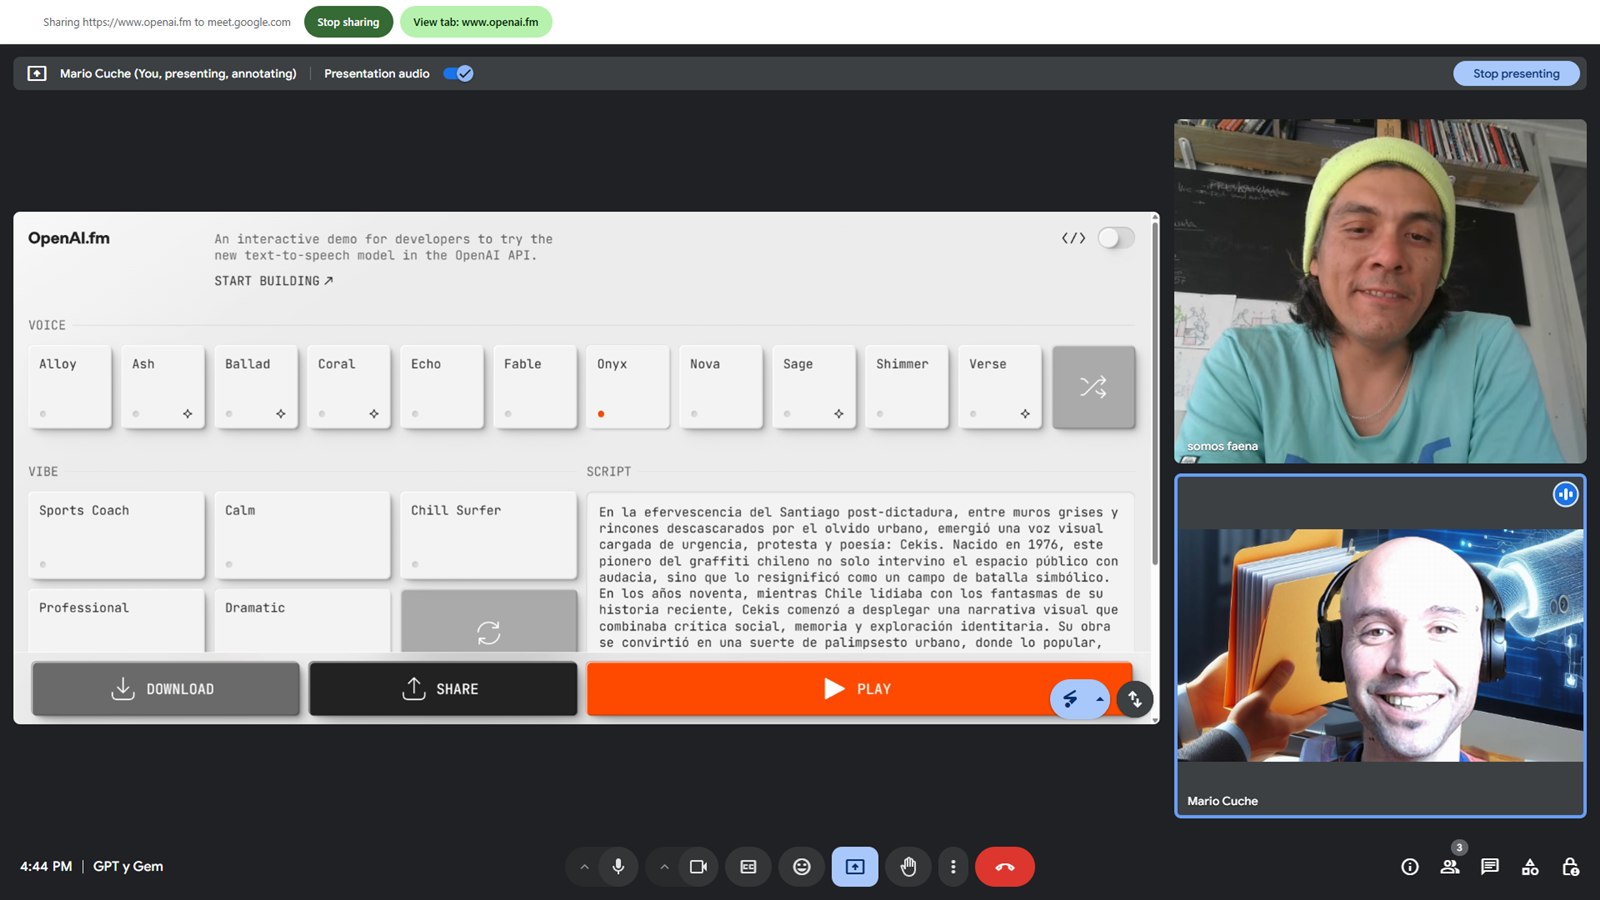Viewport: 1600px width, 900px height.
Task: Select the Shimmer voice
Action: click(907, 387)
